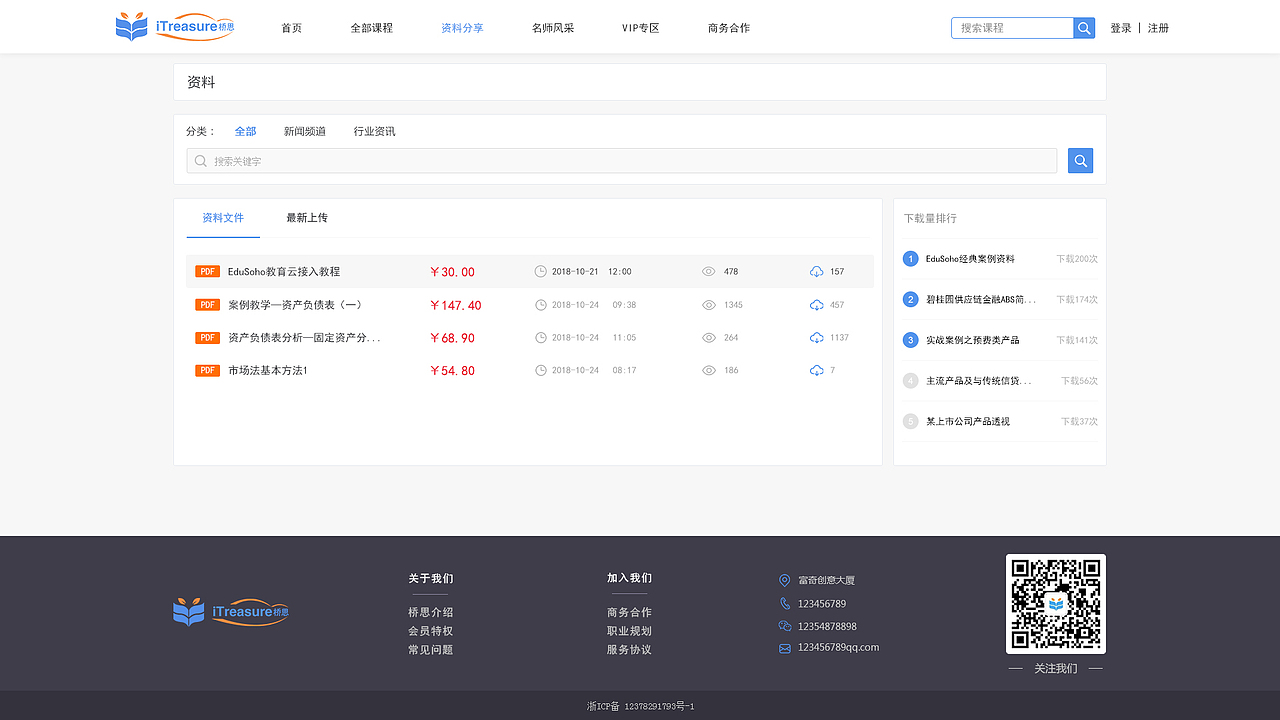Select the 新闻频道 category filter
Image resolution: width=1280 pixels, height=720 pixels.
tap(304, 131)
